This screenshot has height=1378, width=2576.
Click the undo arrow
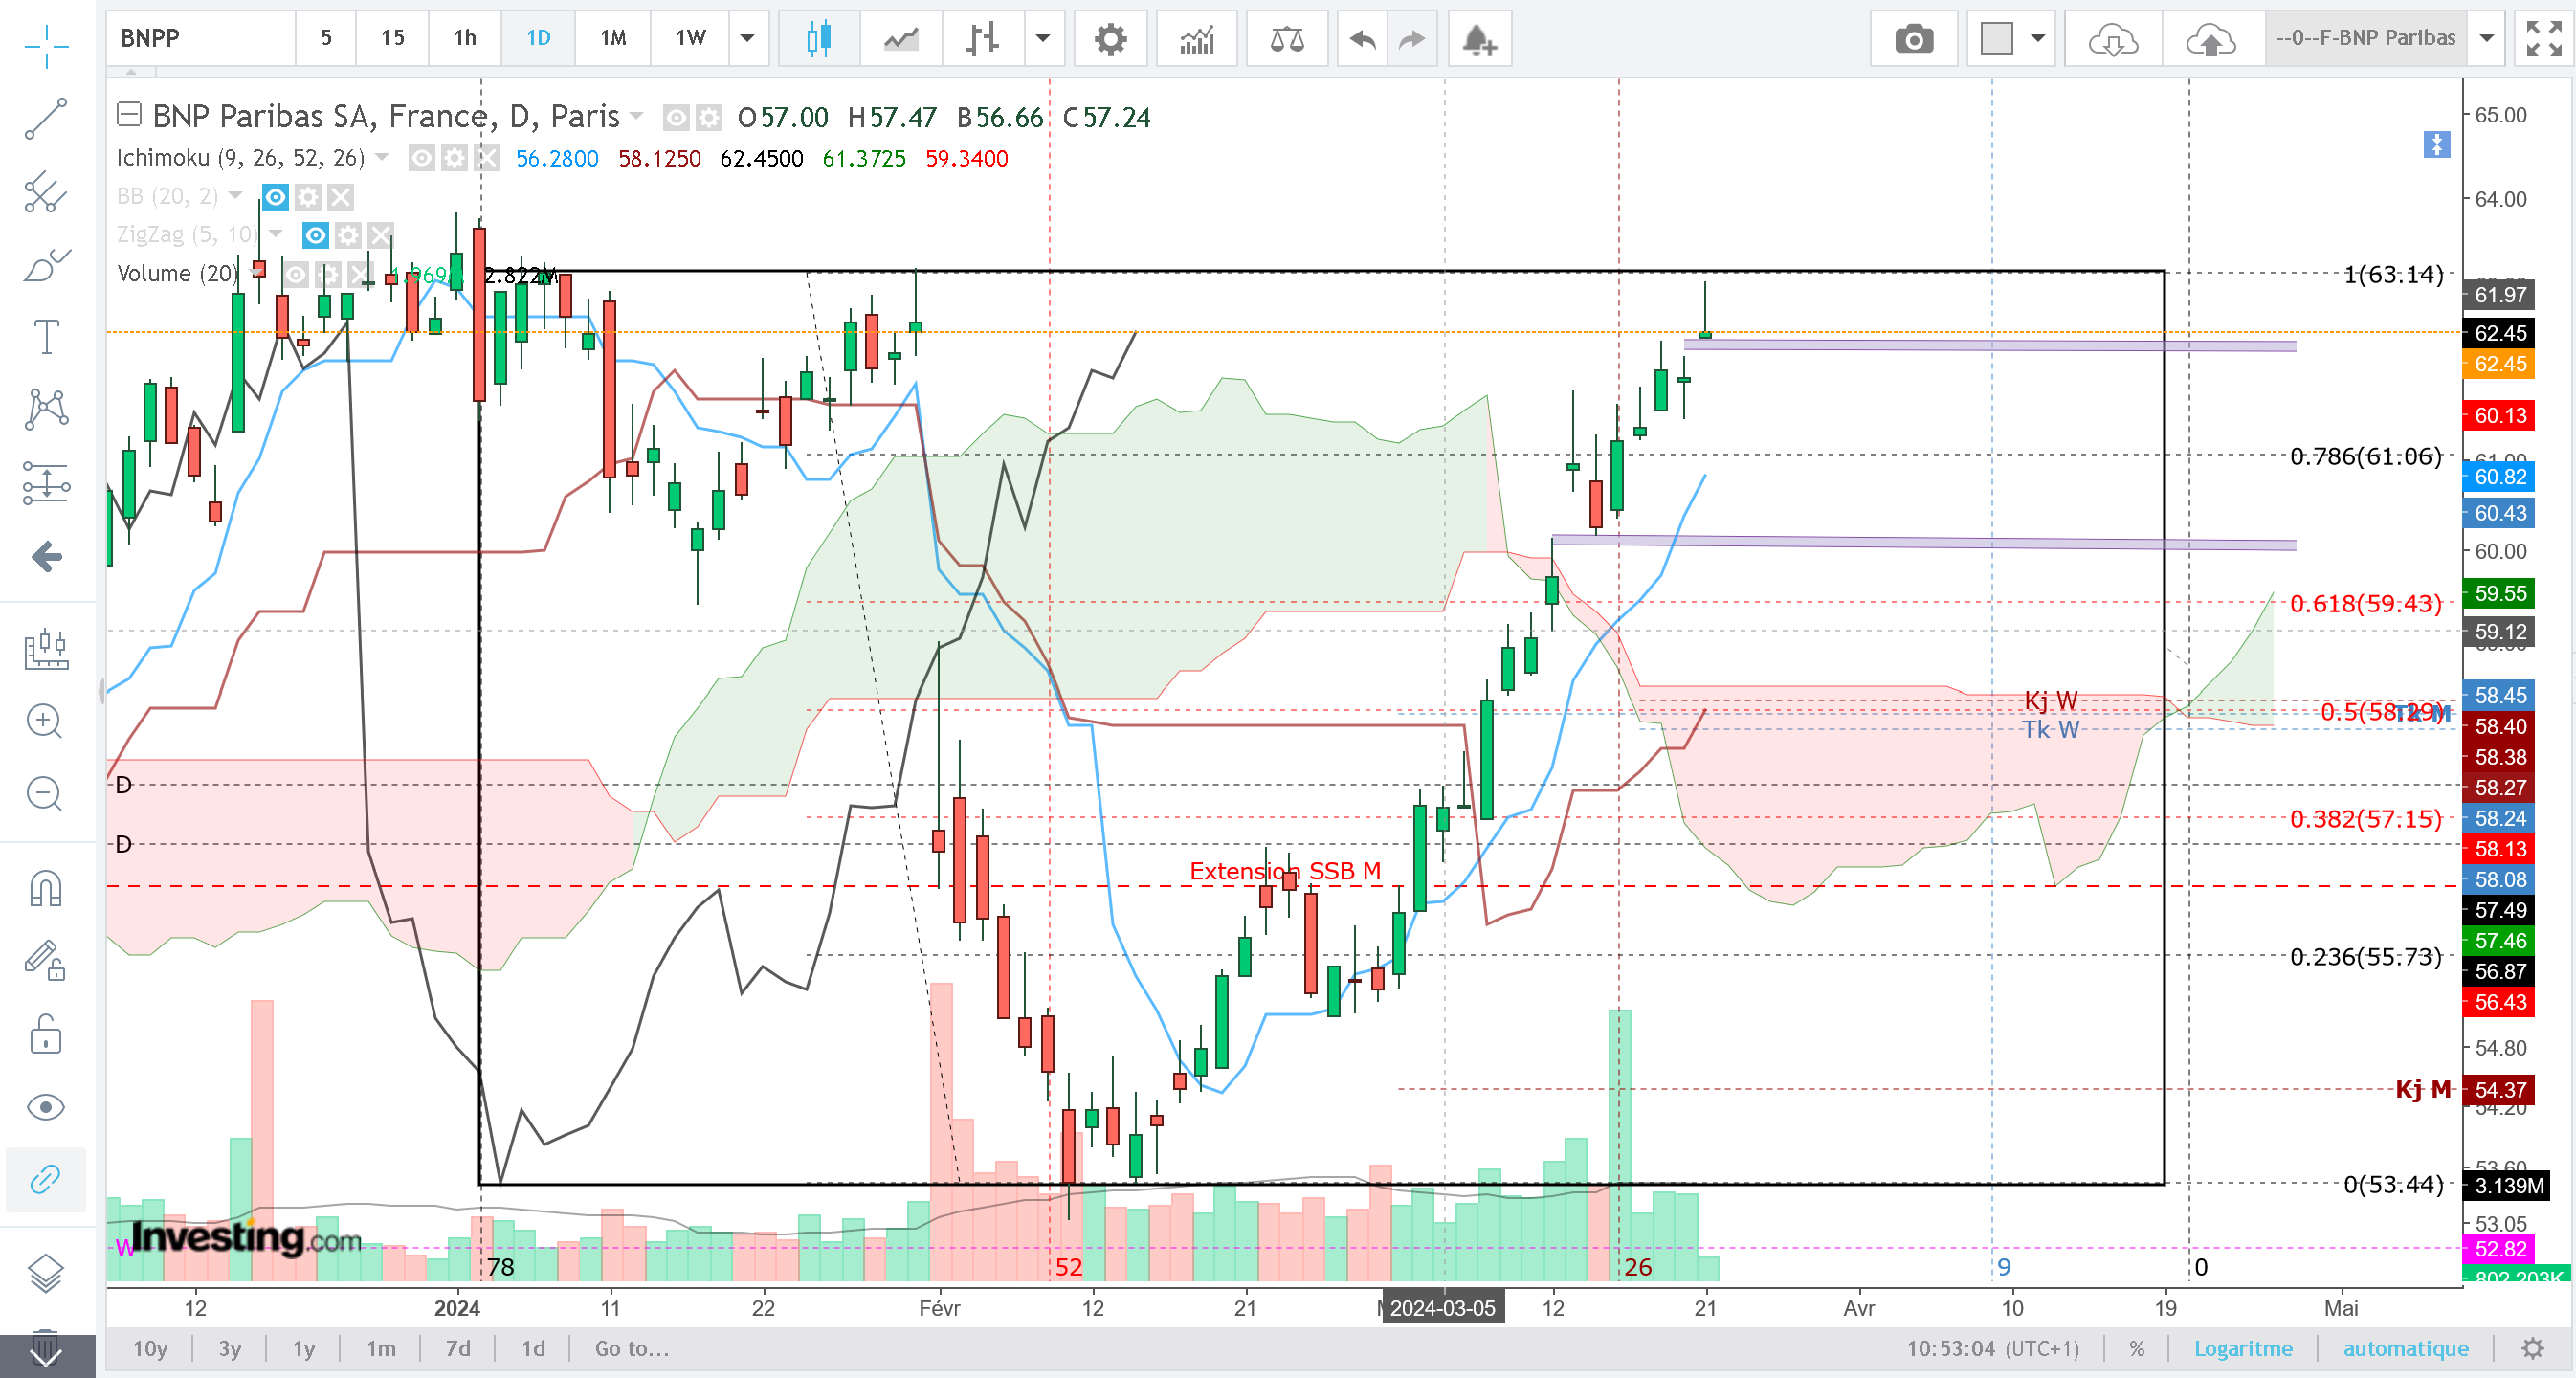pos(1362,39)
